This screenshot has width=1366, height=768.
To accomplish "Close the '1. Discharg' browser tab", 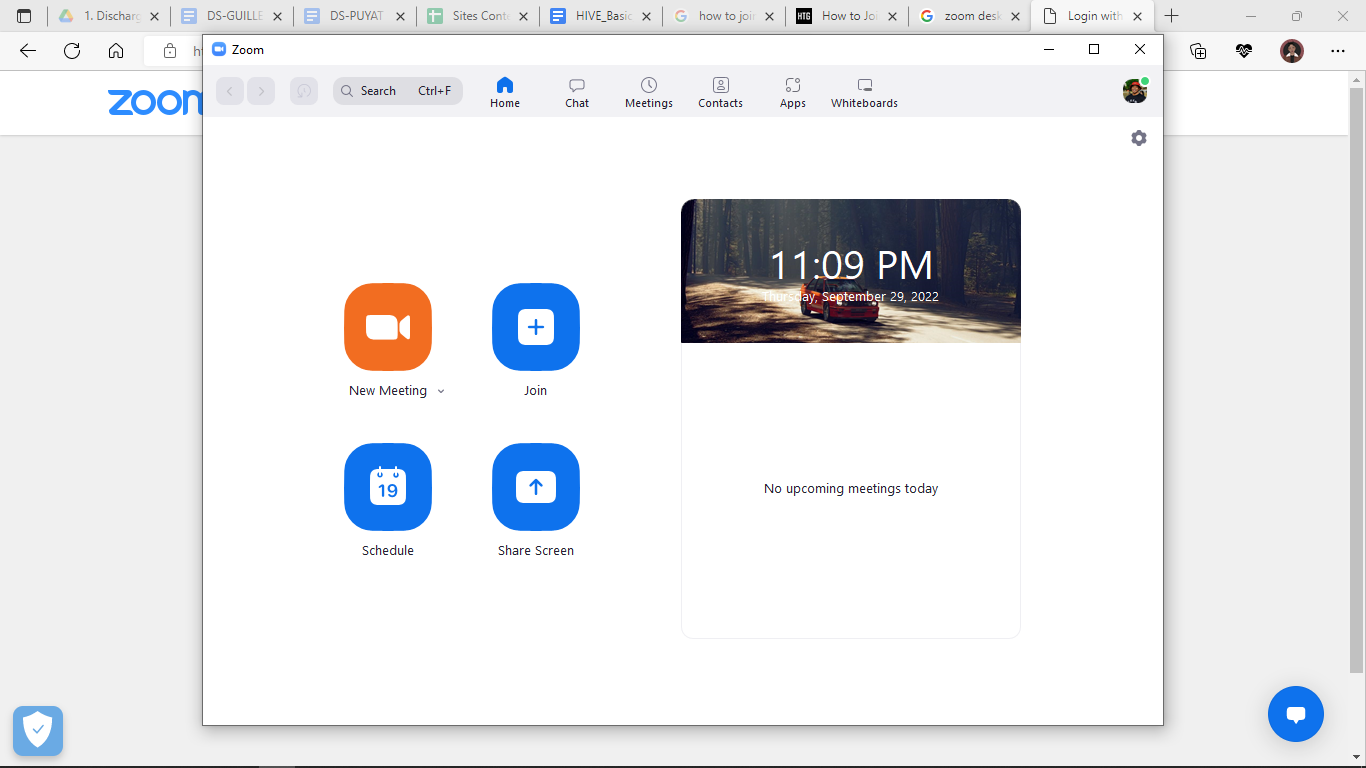I will pos(154,16).
